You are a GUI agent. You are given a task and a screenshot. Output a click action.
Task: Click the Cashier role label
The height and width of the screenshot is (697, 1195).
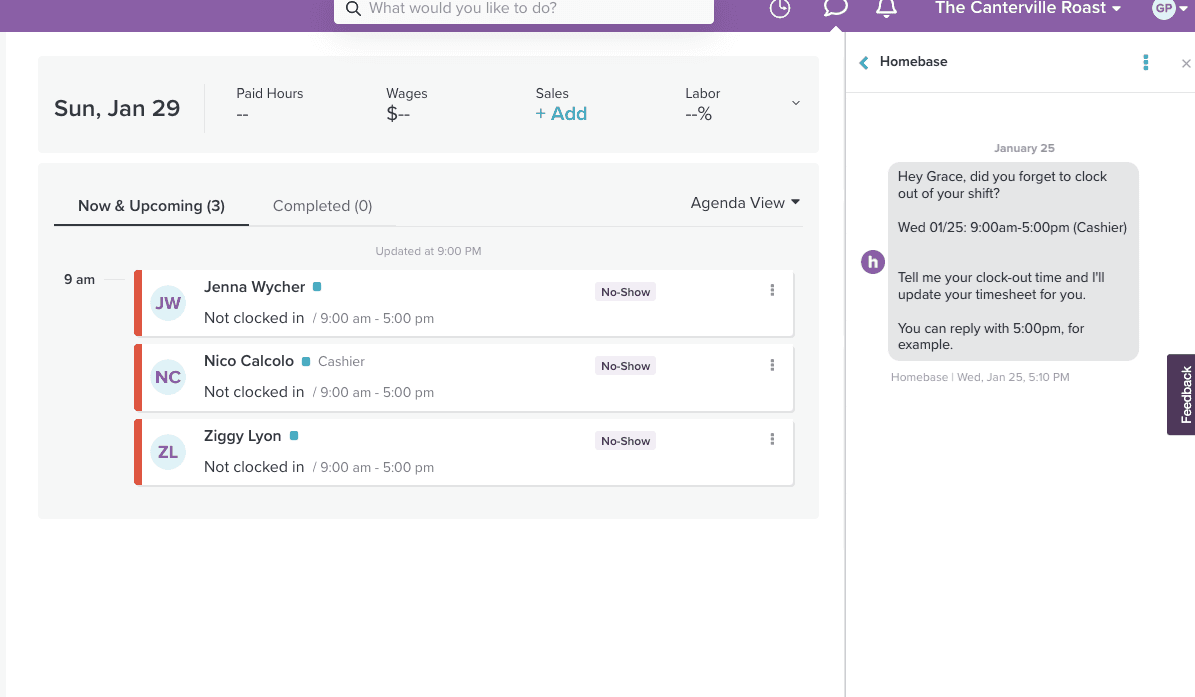coord(341,361)
